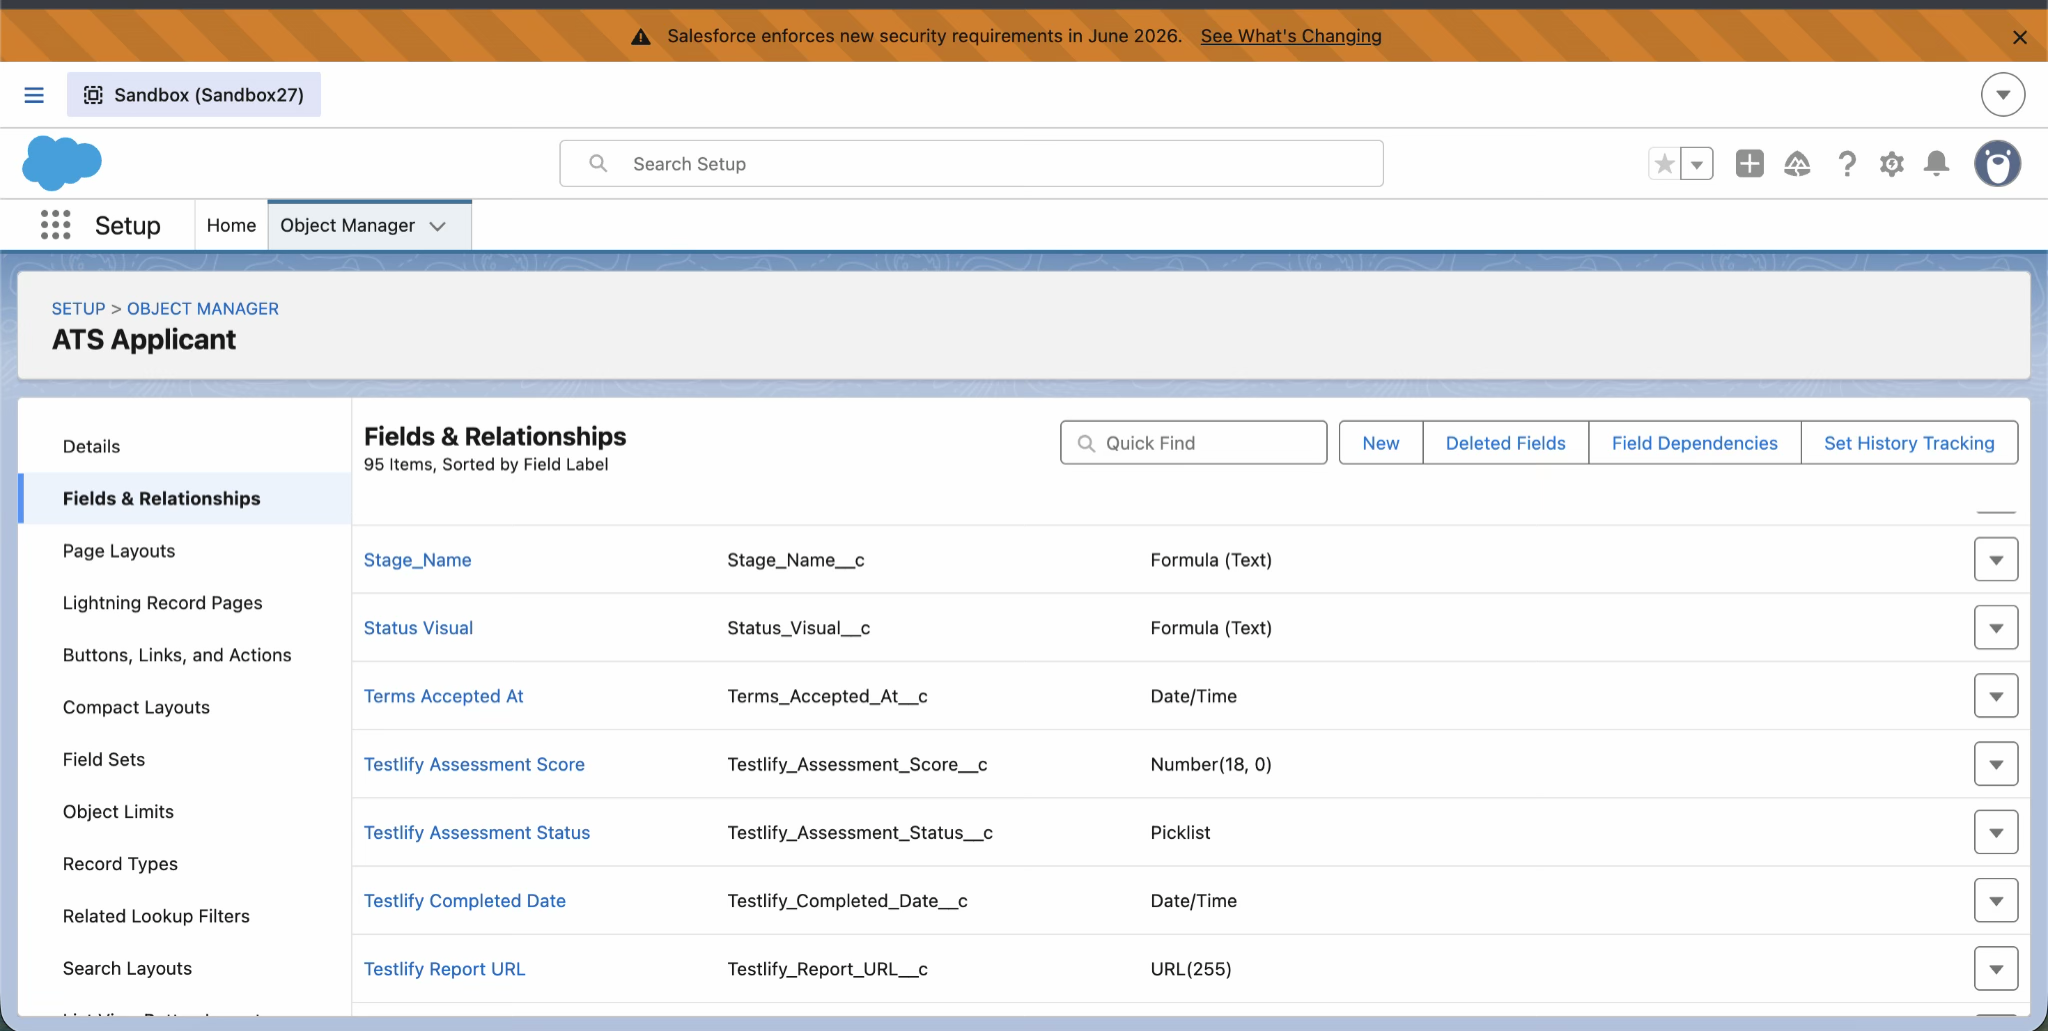Open the Testlify Report URL field
The image size is (2048, 1031).
point(444,968)
